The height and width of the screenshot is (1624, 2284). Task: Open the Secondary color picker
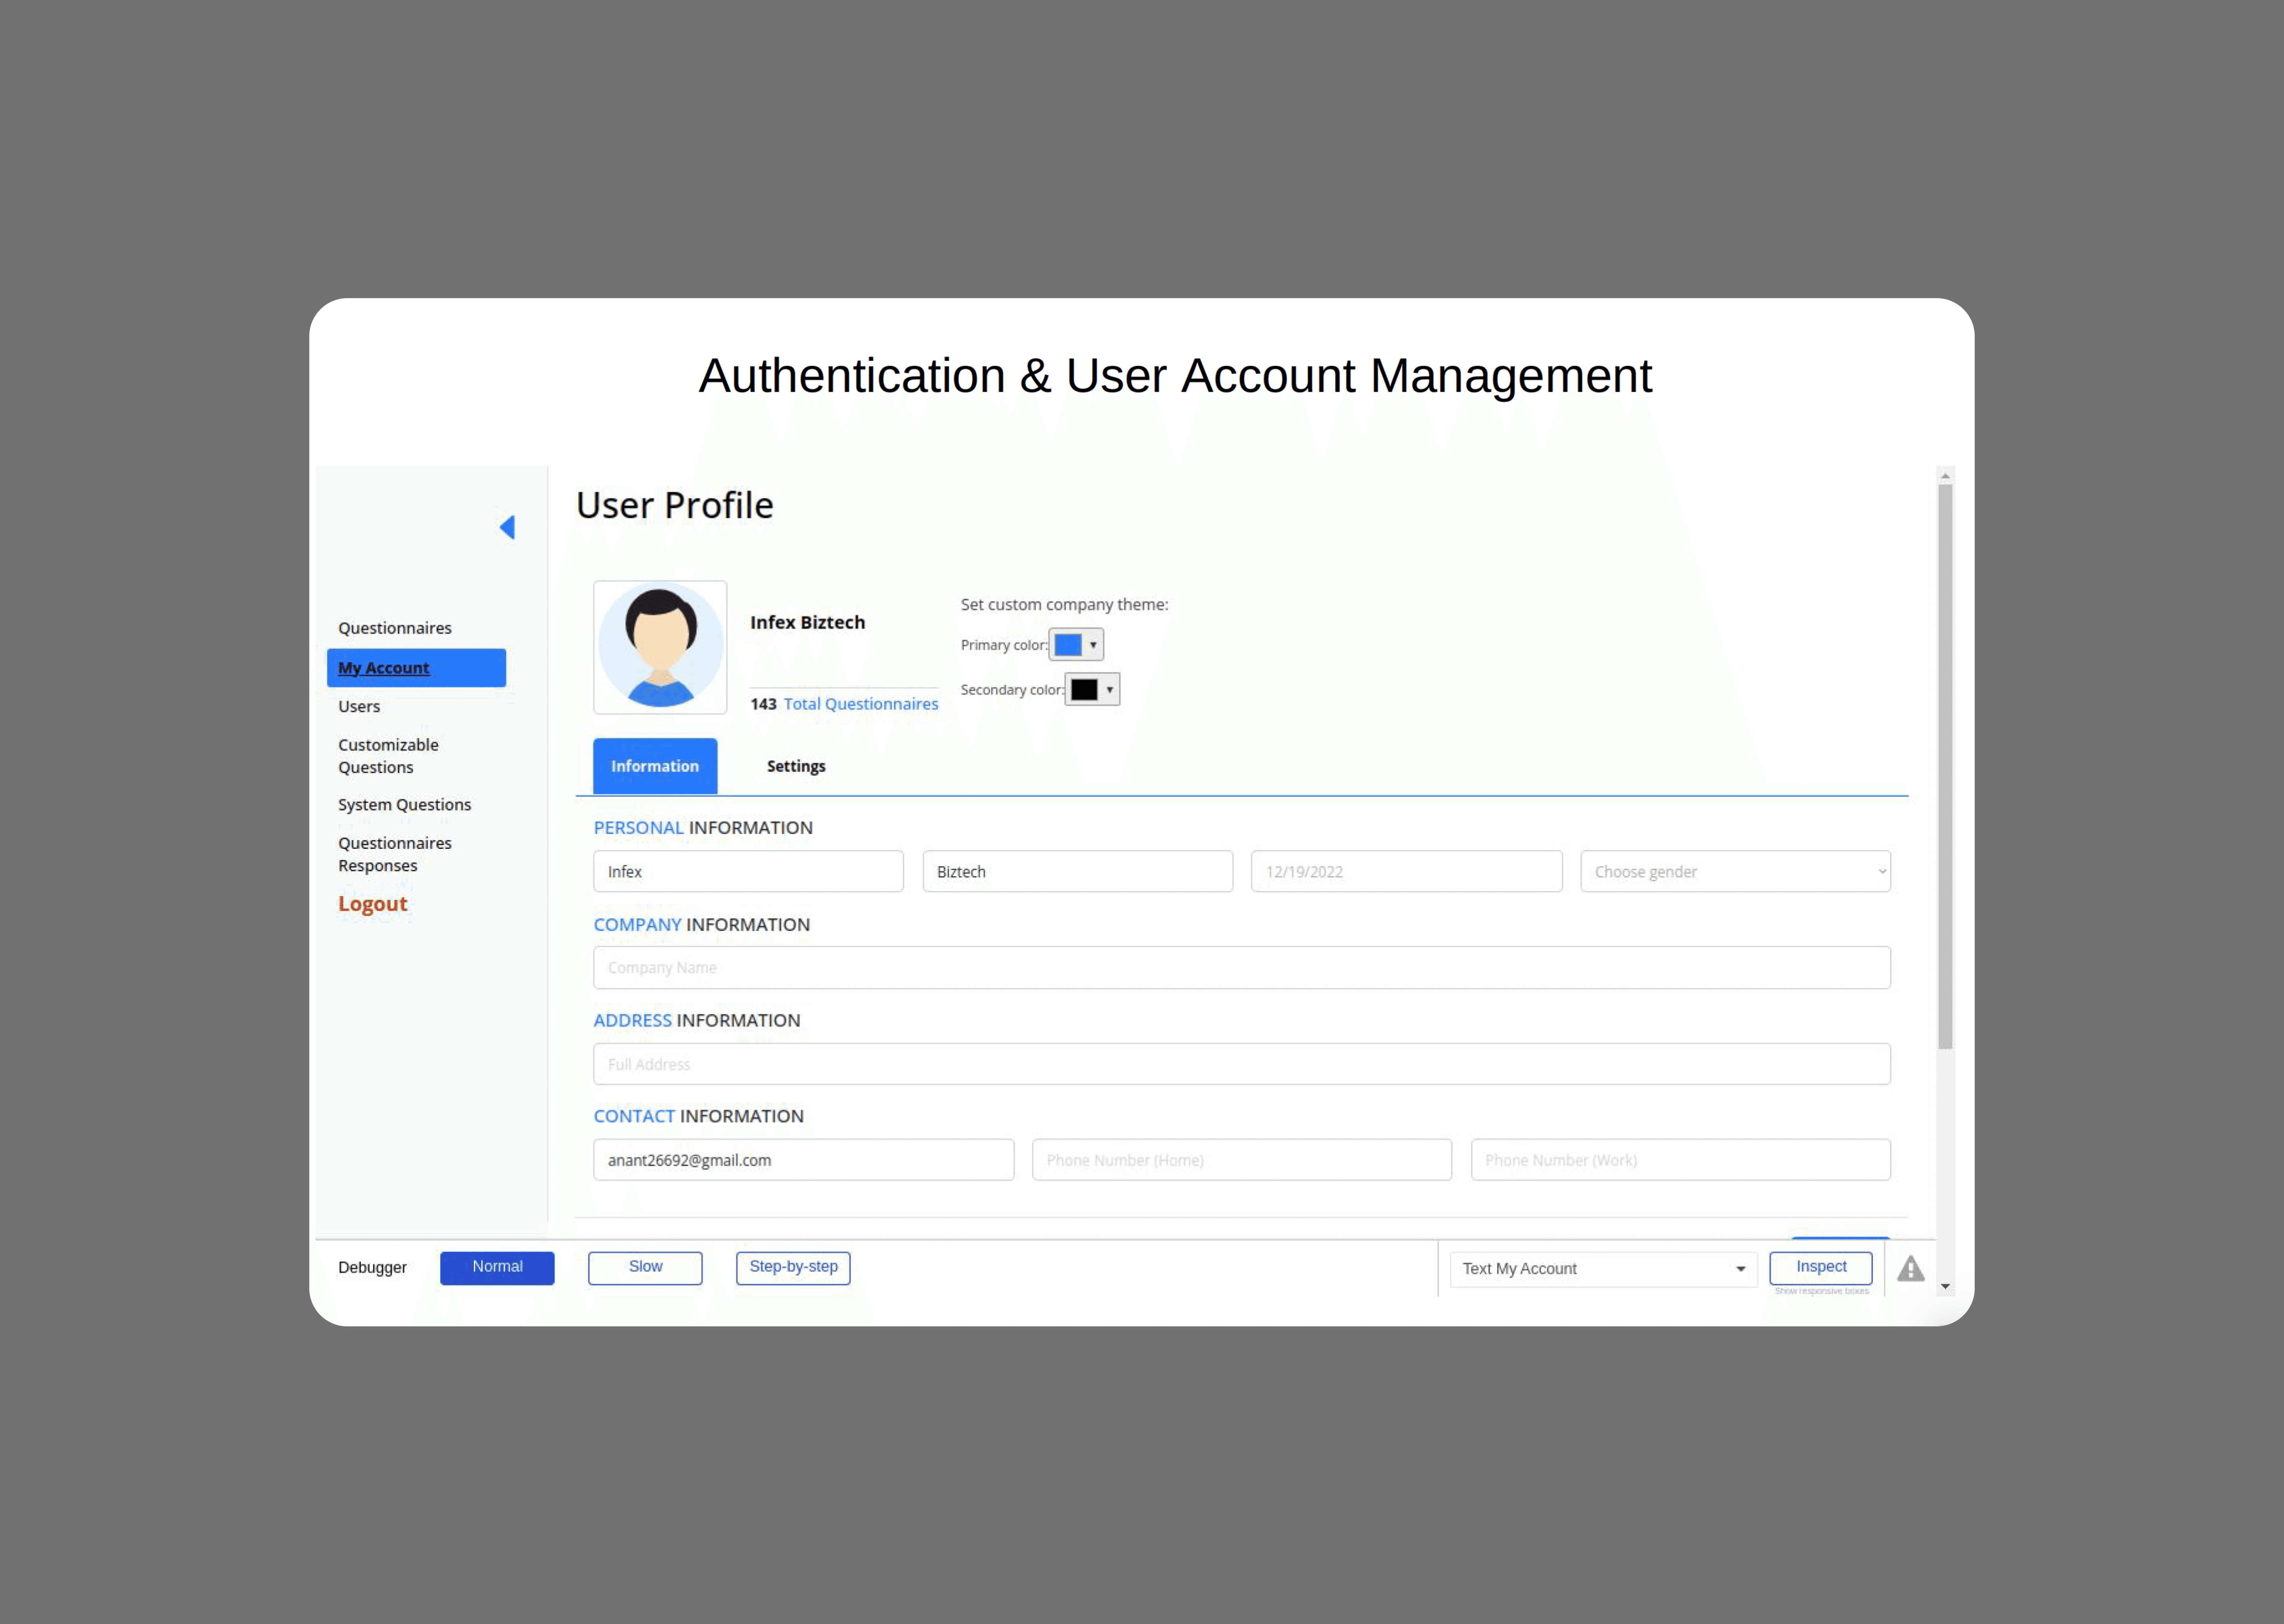point(1092,689)
